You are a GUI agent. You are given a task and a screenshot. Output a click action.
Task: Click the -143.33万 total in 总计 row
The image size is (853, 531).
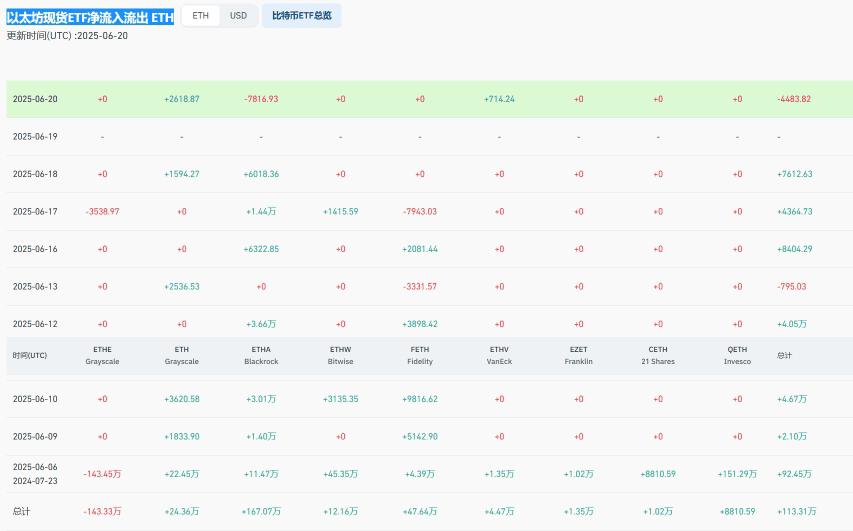(x=102, y=511)
